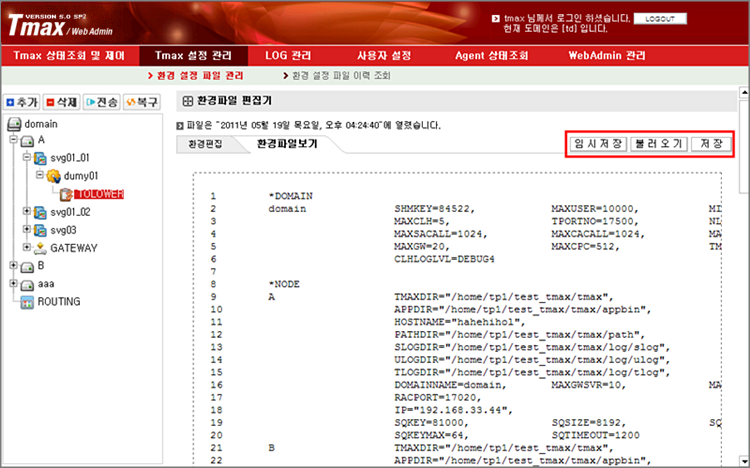Click the LOGOUT button
The width and height of the screenshot is (750, 468).
(660, 19)
